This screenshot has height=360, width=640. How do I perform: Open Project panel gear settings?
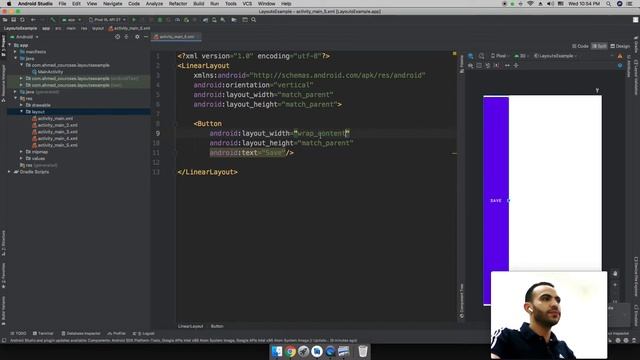137,37
